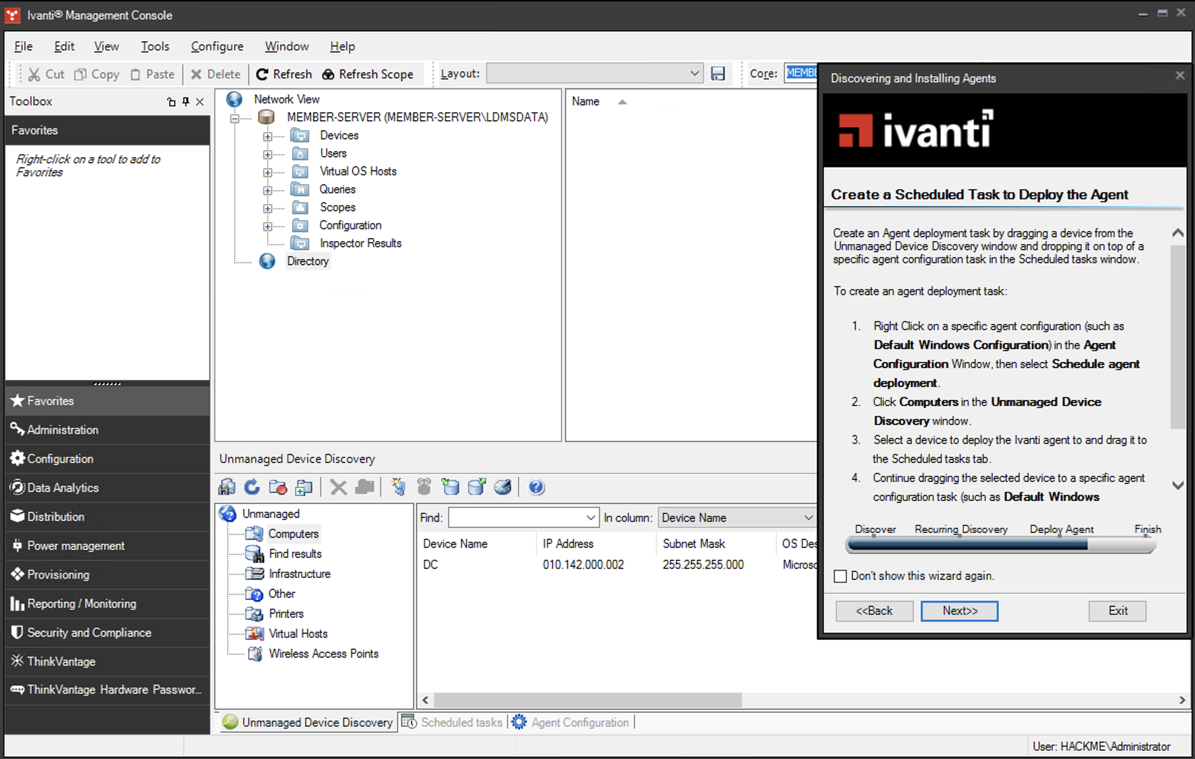This screenshot has height=759, width=1195.
Task: Click the Paste toolbar button
Action: point(152,74)
